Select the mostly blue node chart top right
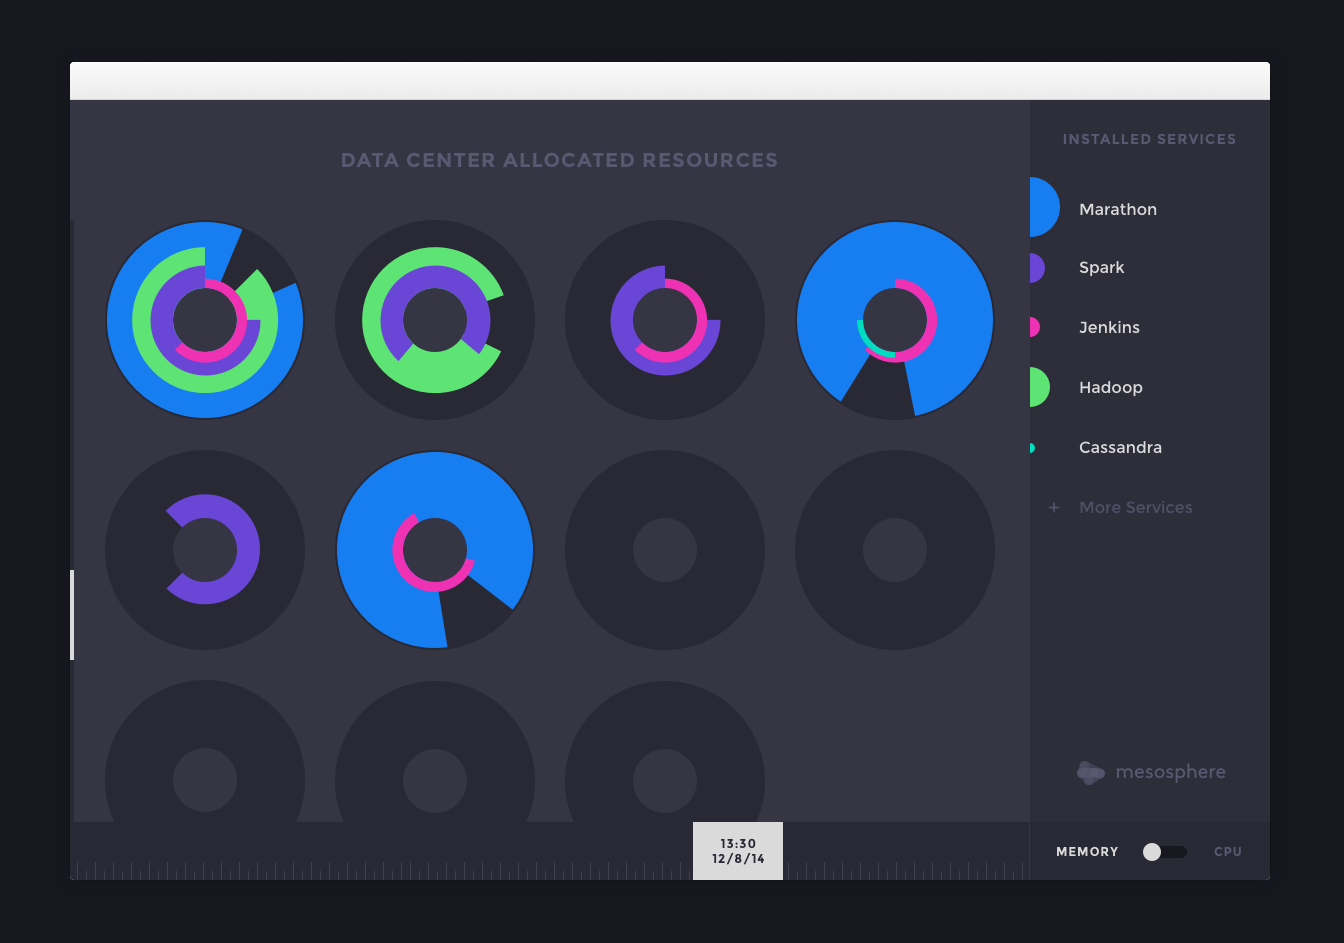The image size is (1344, 943). coord(894,319)
